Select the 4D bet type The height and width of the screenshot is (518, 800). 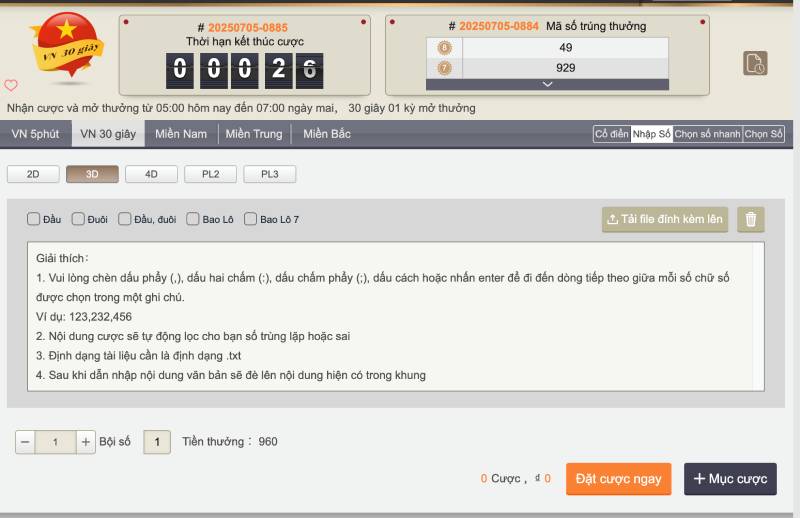click(151, 174)
